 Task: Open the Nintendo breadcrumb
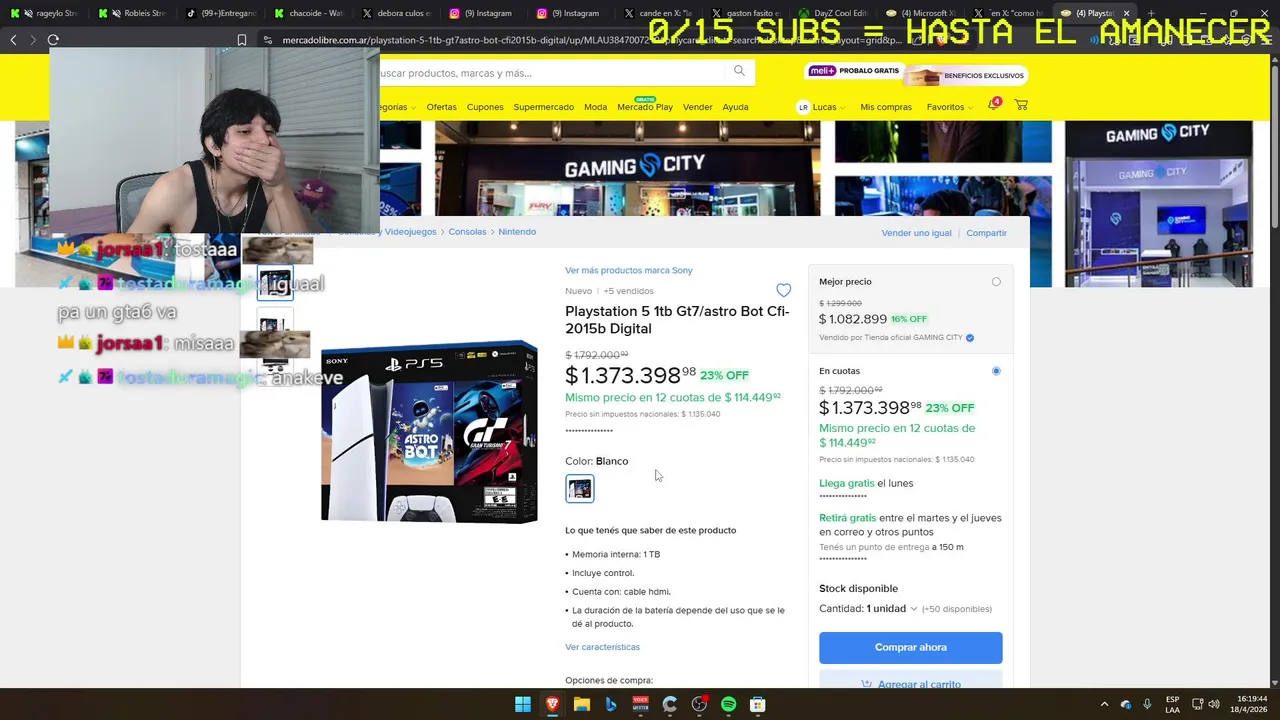click(x=517, y=232)
